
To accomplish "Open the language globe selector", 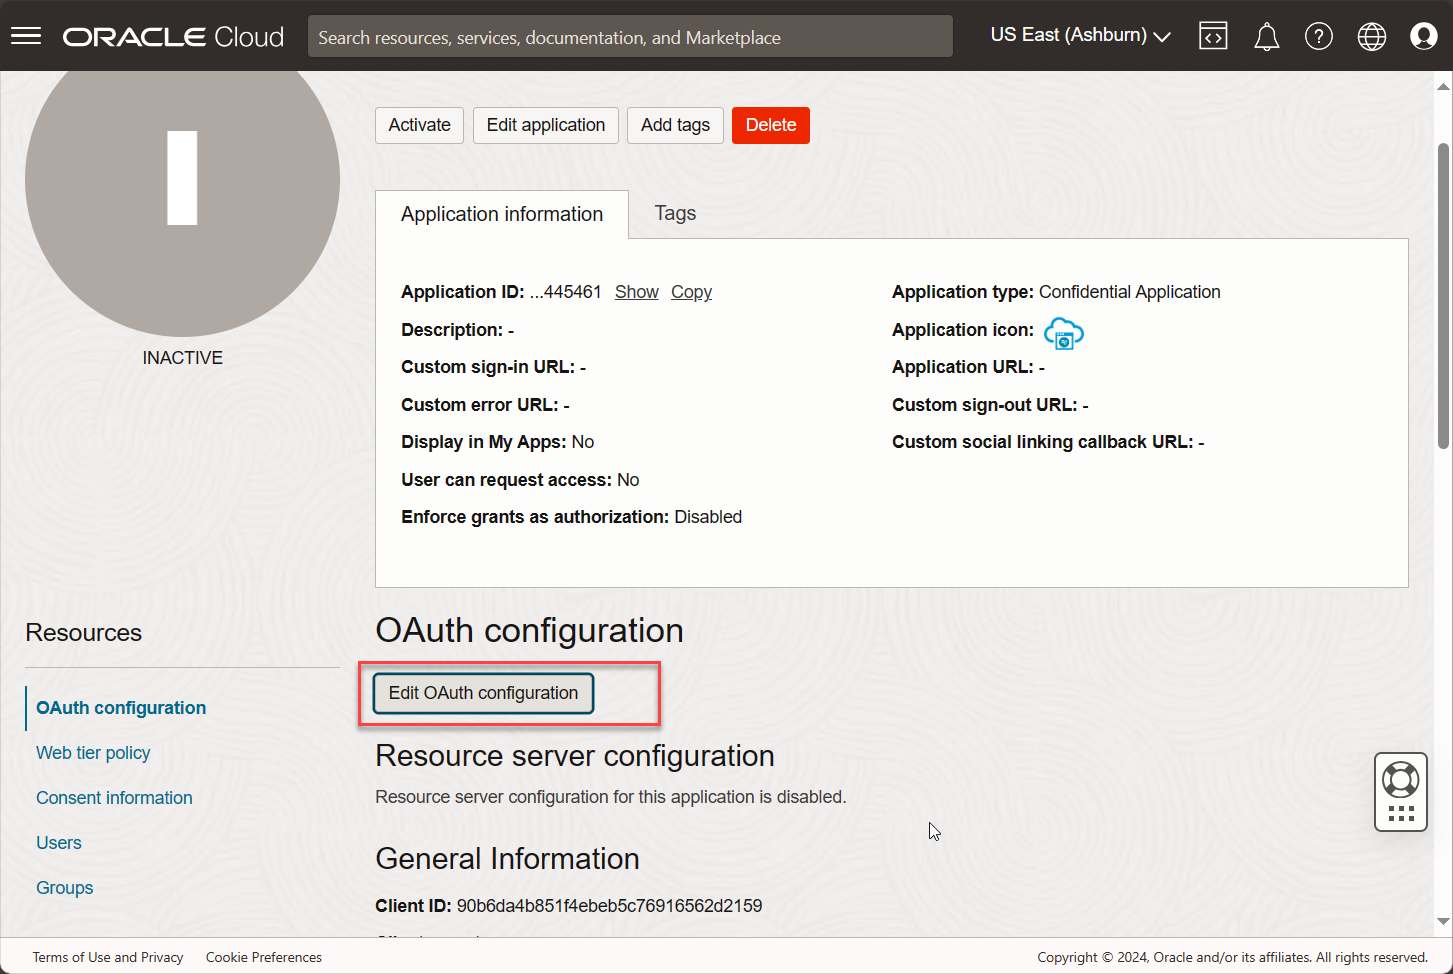I will (x=1371, y=35).
